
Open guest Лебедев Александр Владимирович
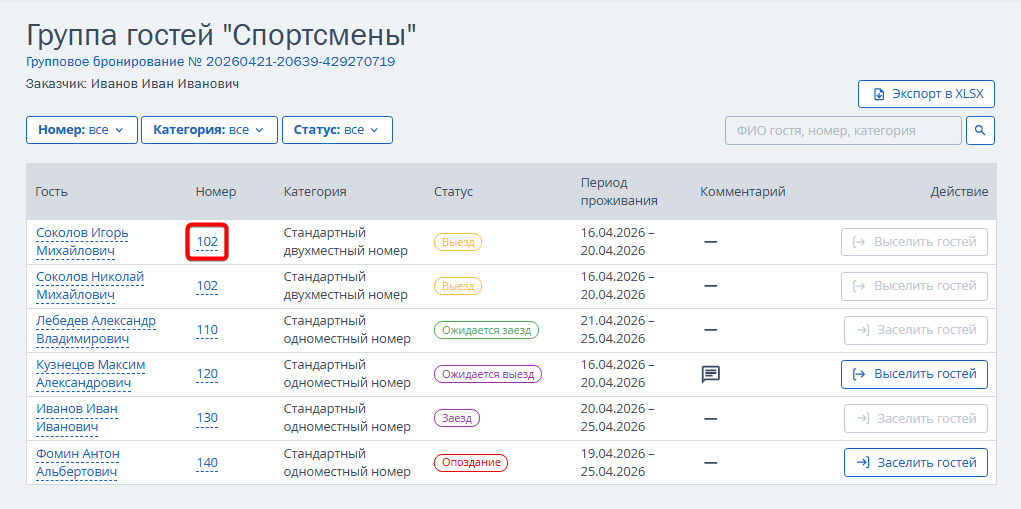(x=96, y=330)
